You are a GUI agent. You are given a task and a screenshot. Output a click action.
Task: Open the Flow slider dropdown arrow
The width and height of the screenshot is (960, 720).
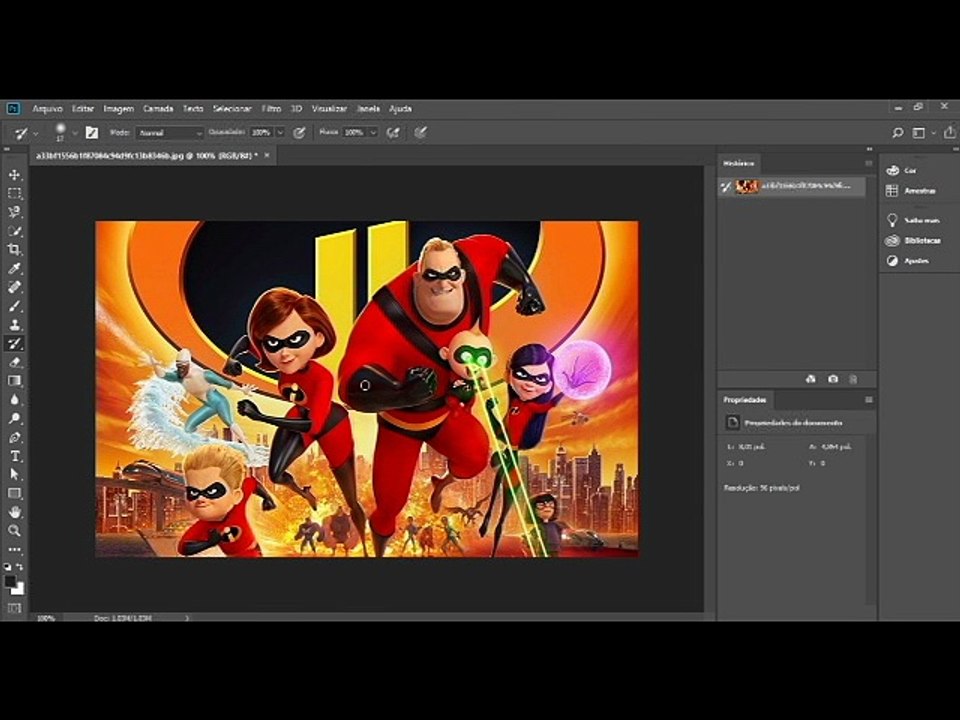click(373, 132)
